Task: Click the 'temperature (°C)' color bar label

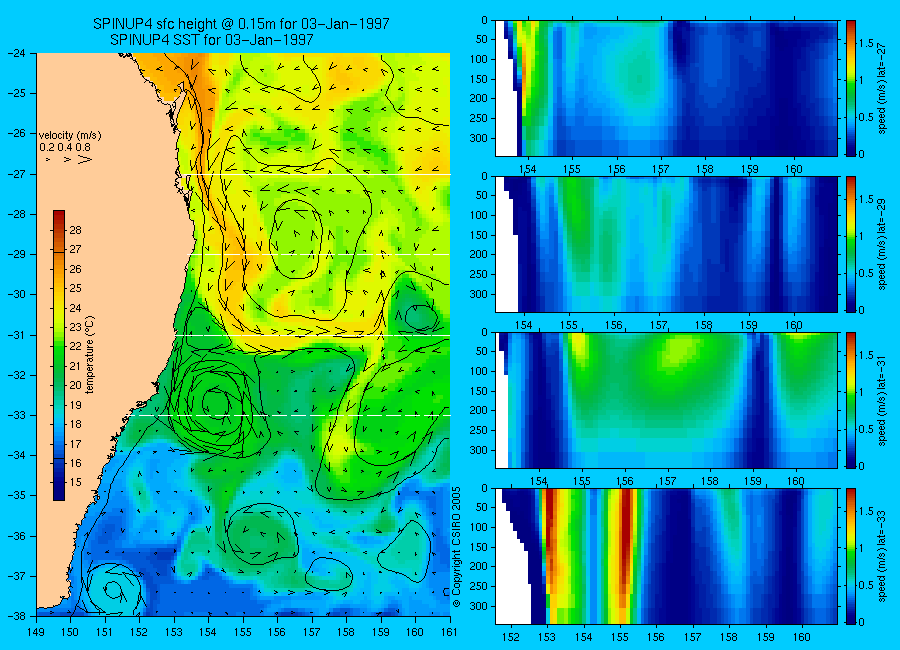Action: 90,355
